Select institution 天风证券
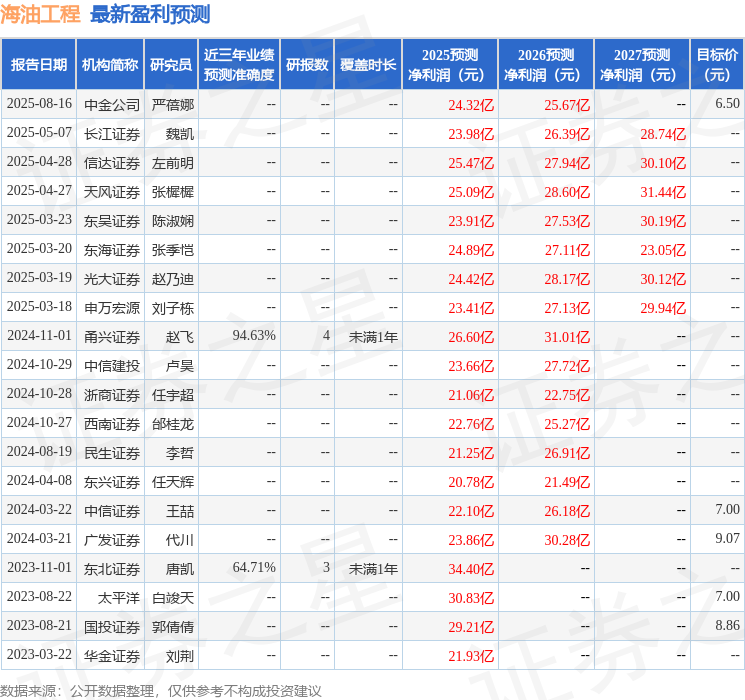Viewport: 745px width, 700px height. pos(112,192)
